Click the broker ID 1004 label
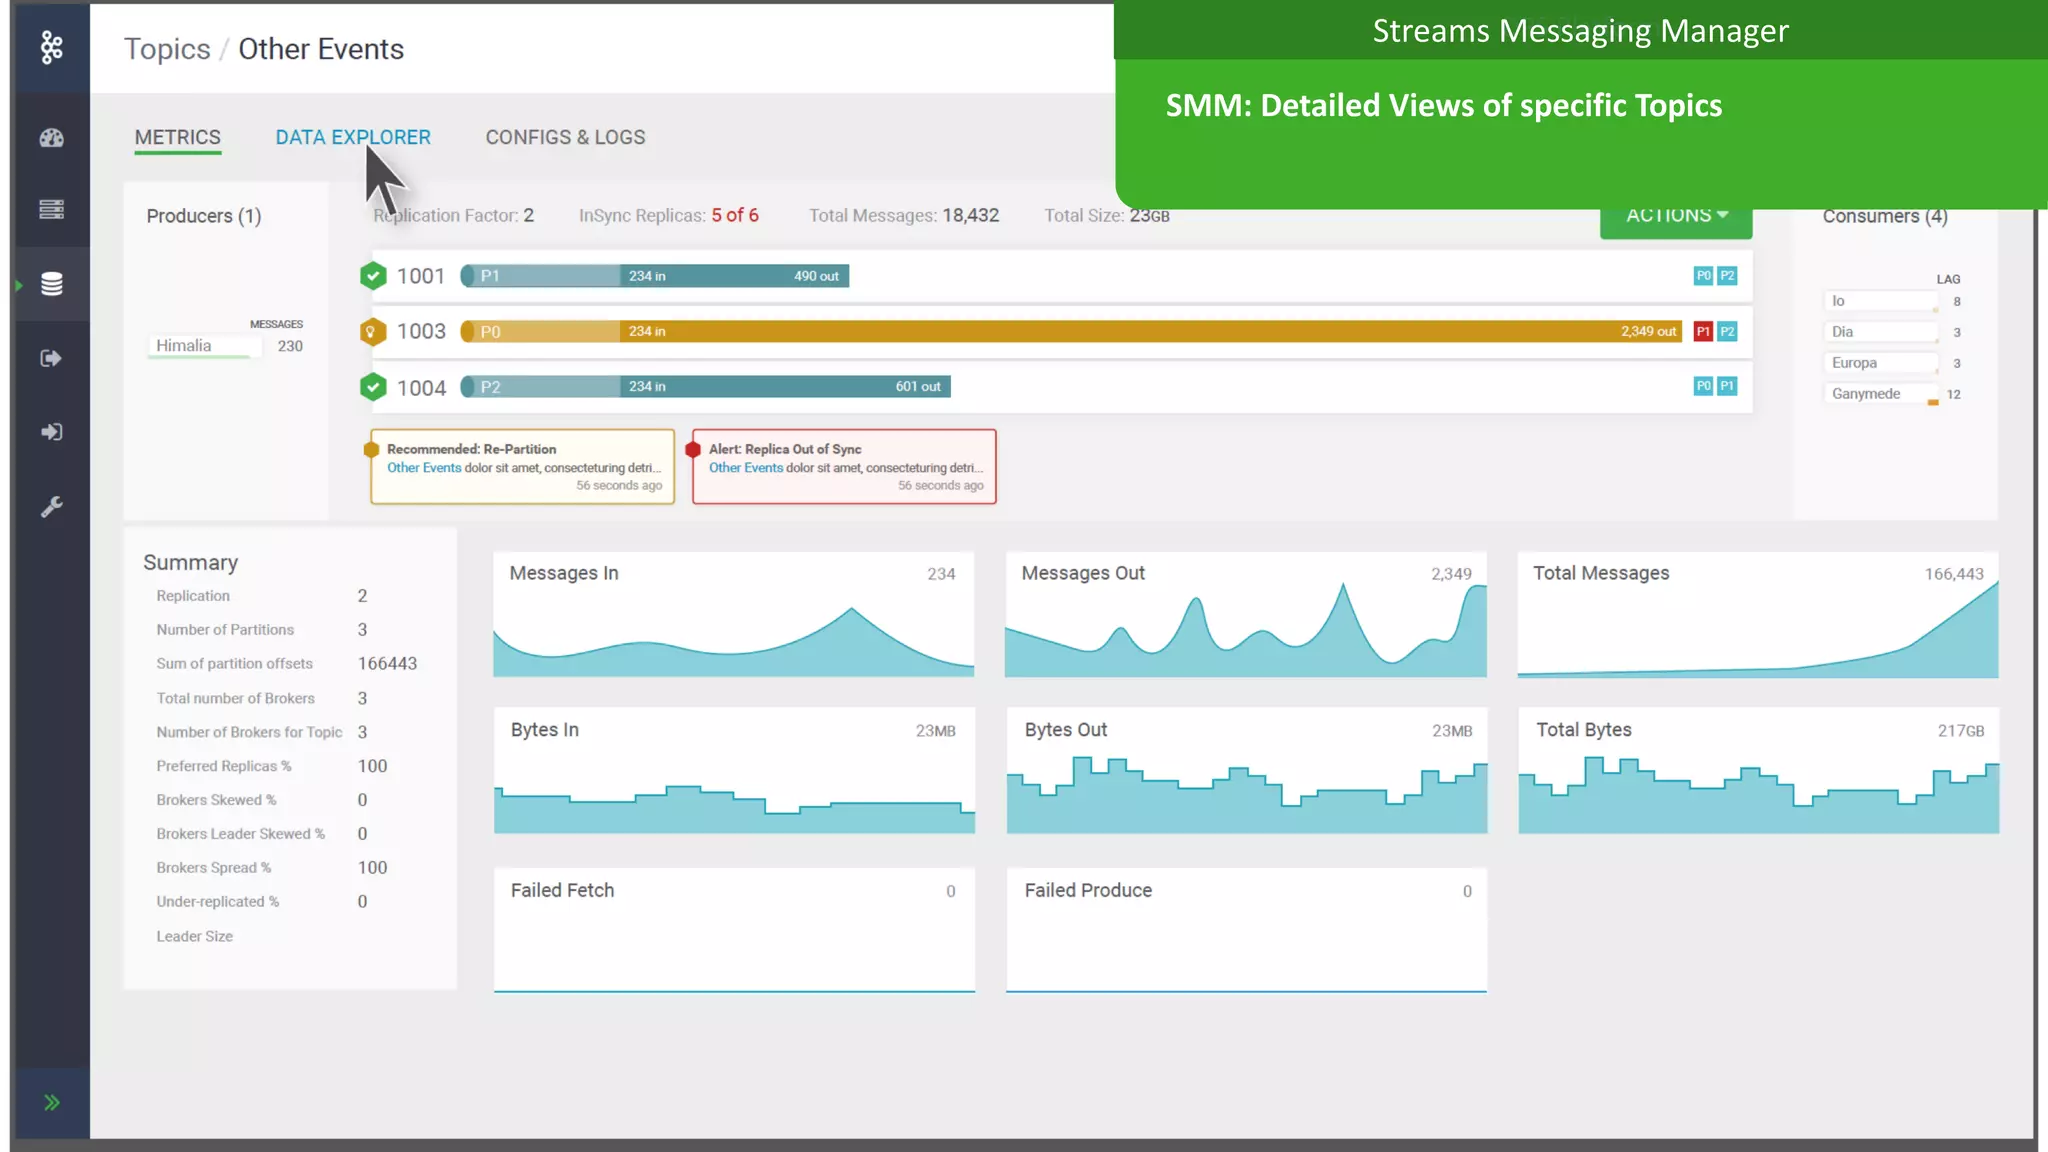Image resolution: width=2048 pixels, height=1152 pixels. [x=421, y=388]
